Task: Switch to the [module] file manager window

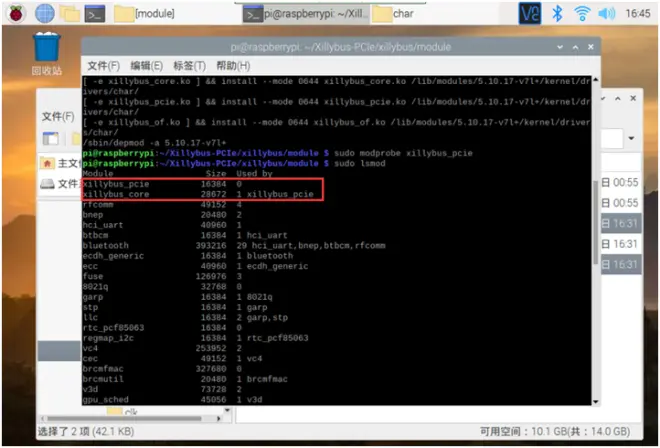Action: [144, 14]
